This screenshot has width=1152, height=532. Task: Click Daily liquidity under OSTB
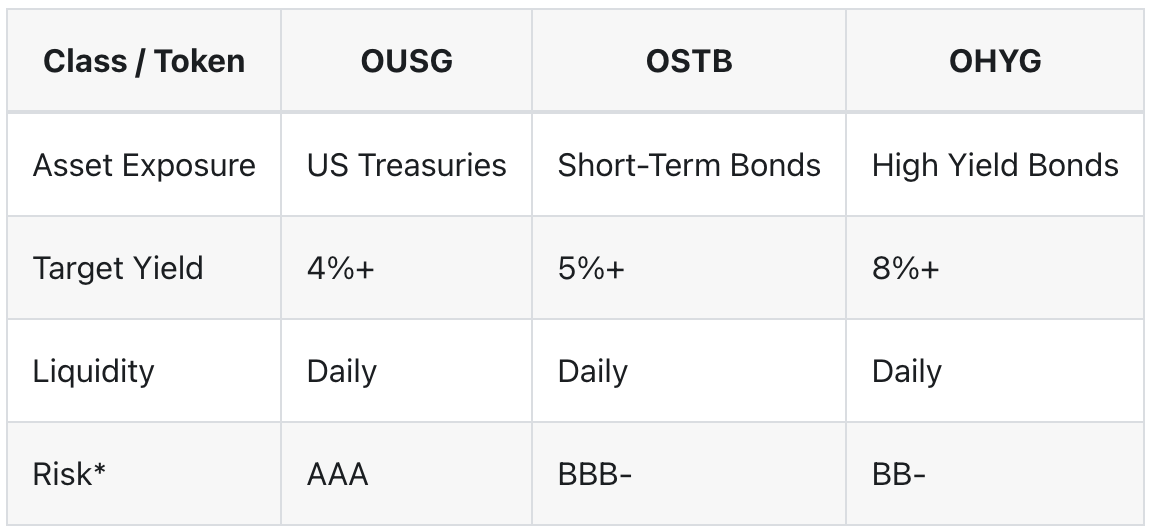tap(689, 370)
